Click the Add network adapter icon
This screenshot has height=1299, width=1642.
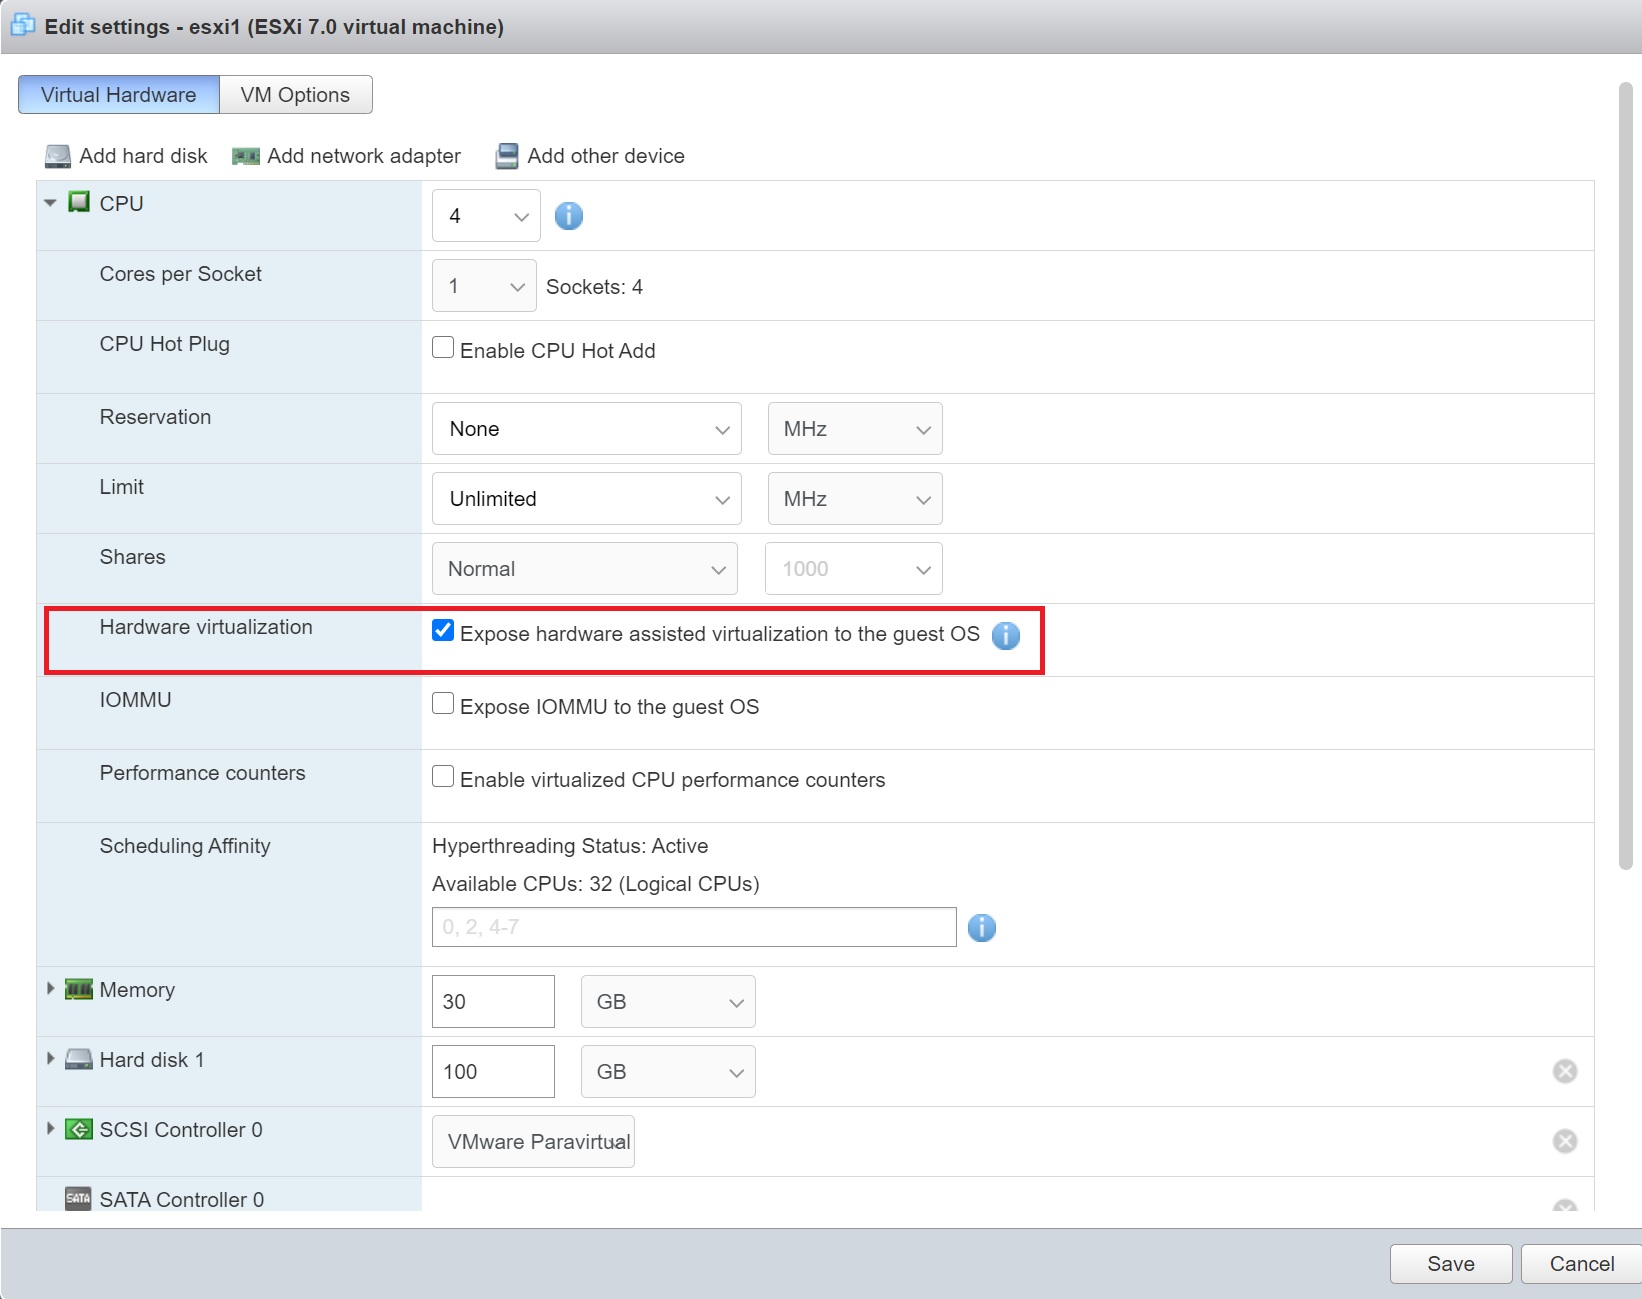point(246,156)
